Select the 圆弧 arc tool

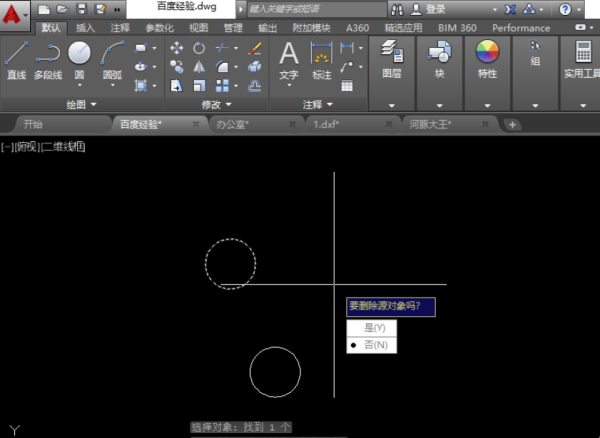pyautogui.click(x=112, y=60)
